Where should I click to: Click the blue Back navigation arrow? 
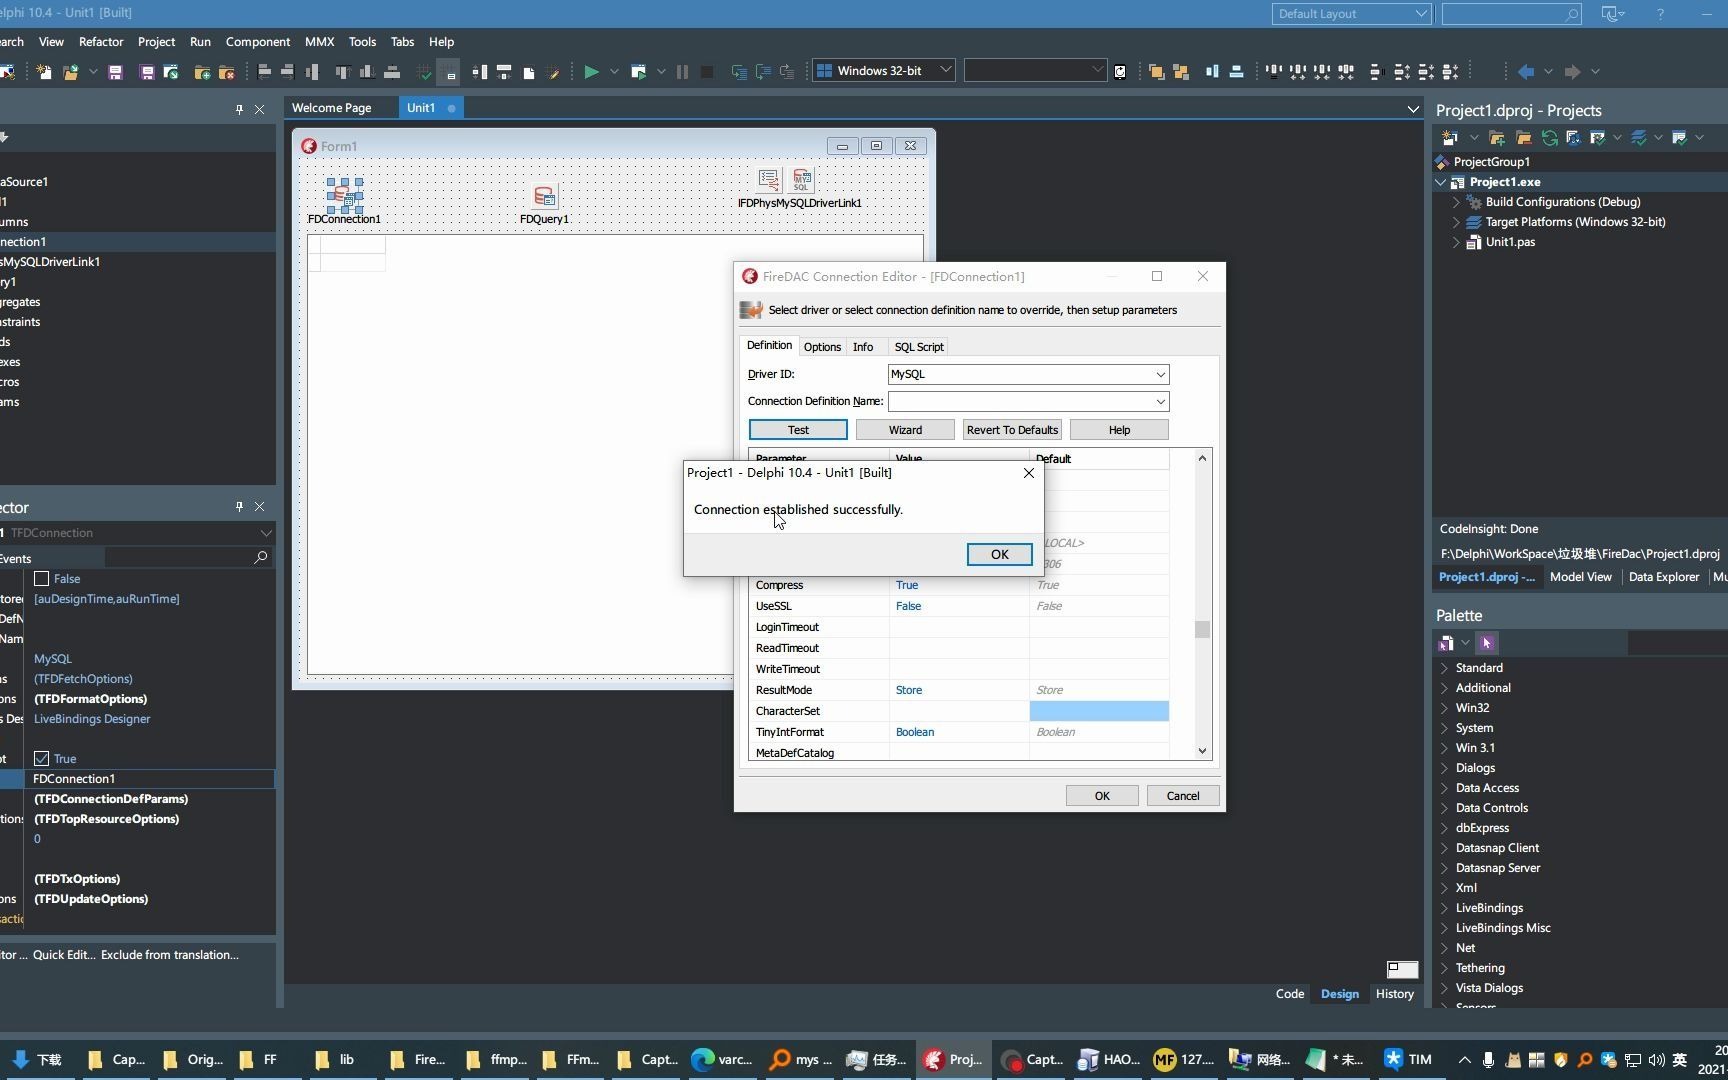point(1526,72)
